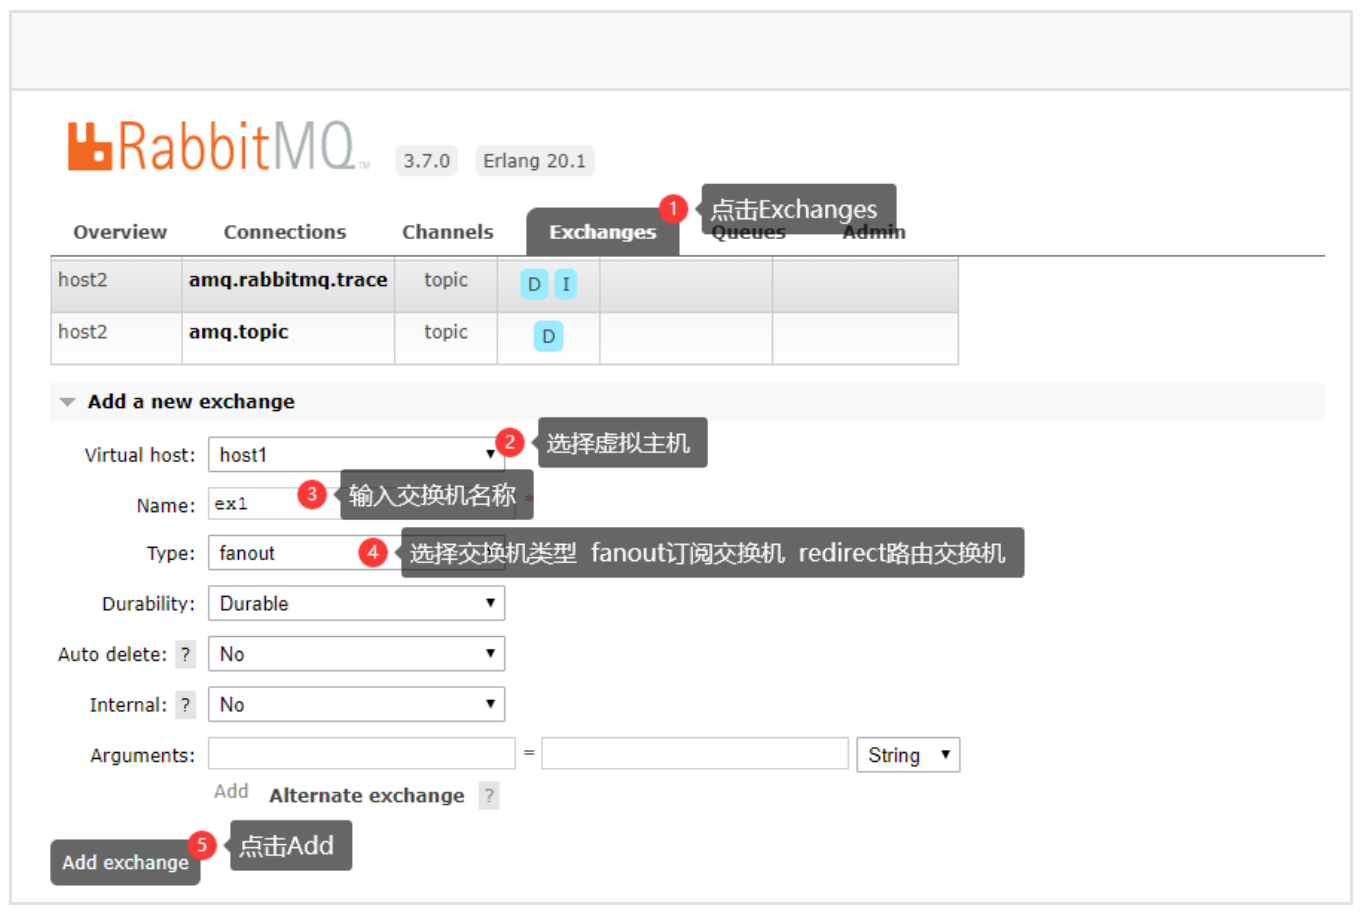Click the I badge in amq.rabbitmq.trace row
This screenshot has width=1363, height=912.
566,285
